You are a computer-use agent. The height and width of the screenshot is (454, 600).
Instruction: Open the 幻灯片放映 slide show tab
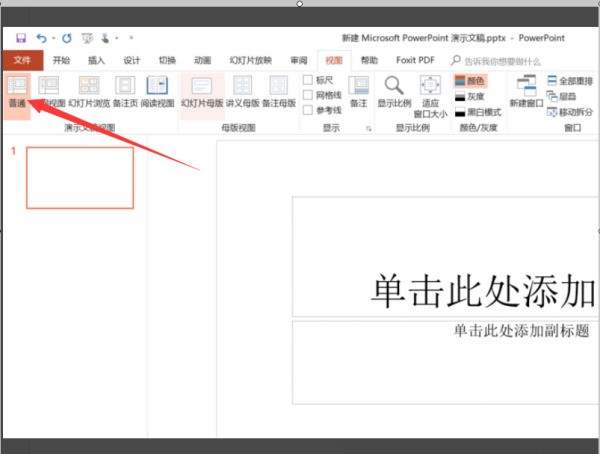click(x=250, y=60)
